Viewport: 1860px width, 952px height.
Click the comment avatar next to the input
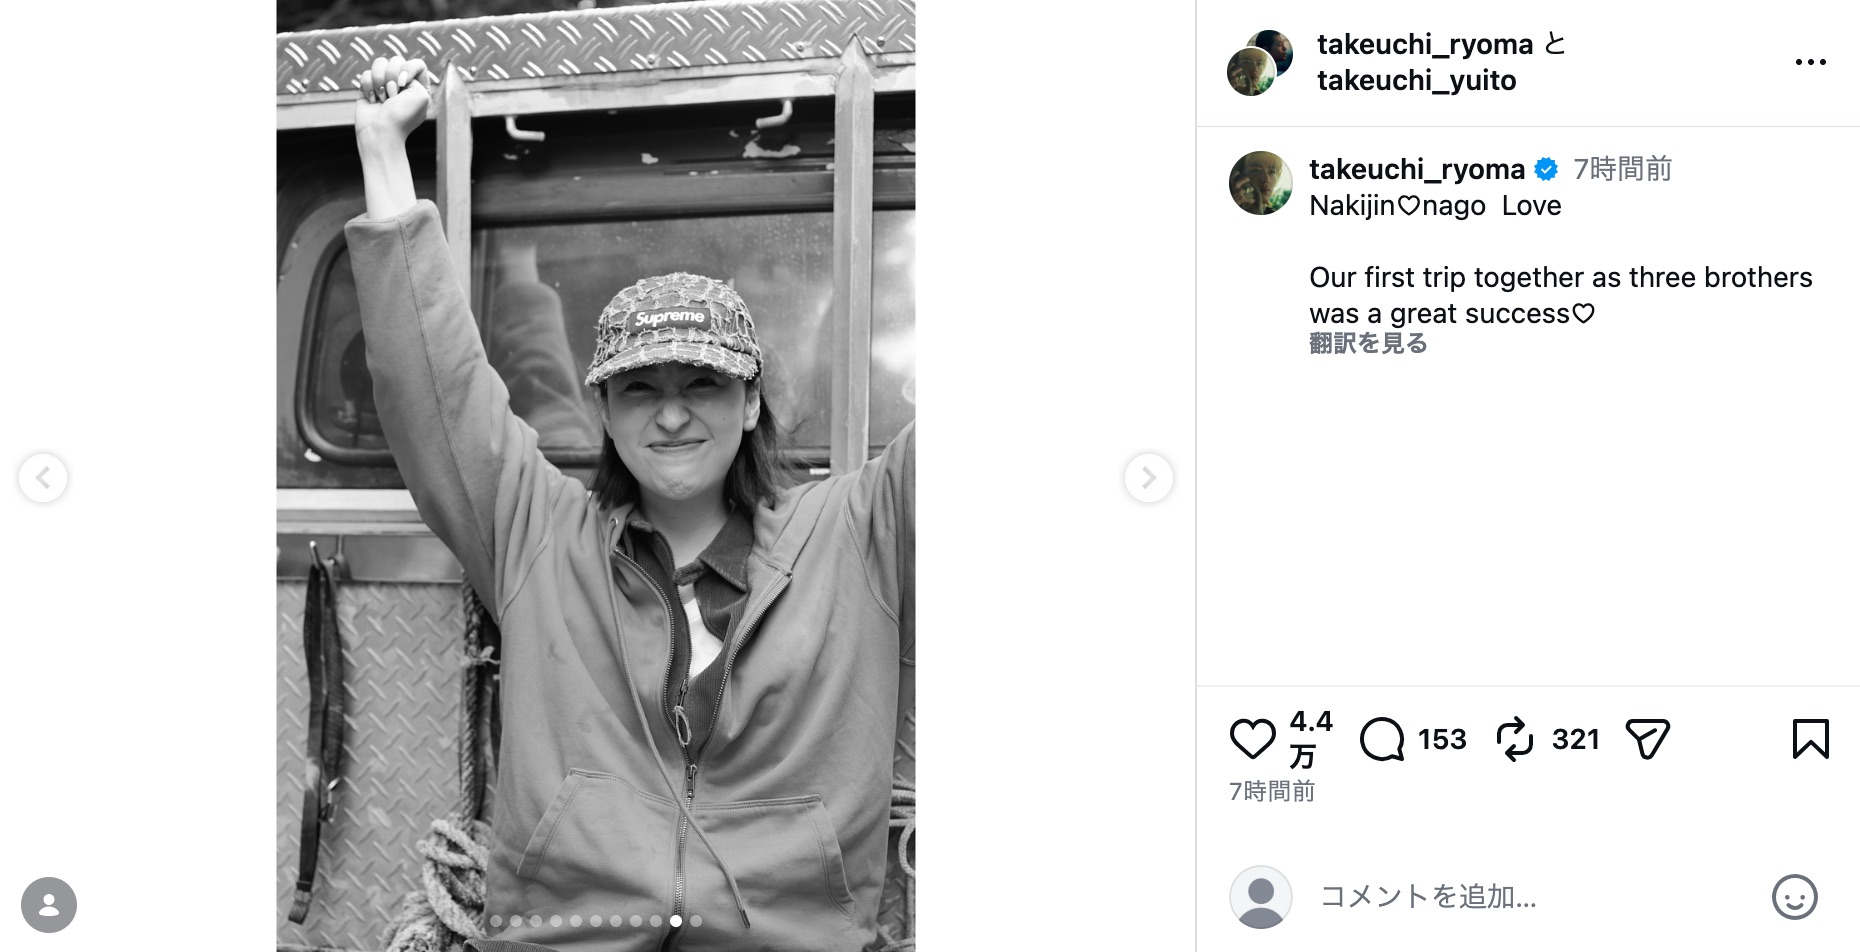point(1259,897)
